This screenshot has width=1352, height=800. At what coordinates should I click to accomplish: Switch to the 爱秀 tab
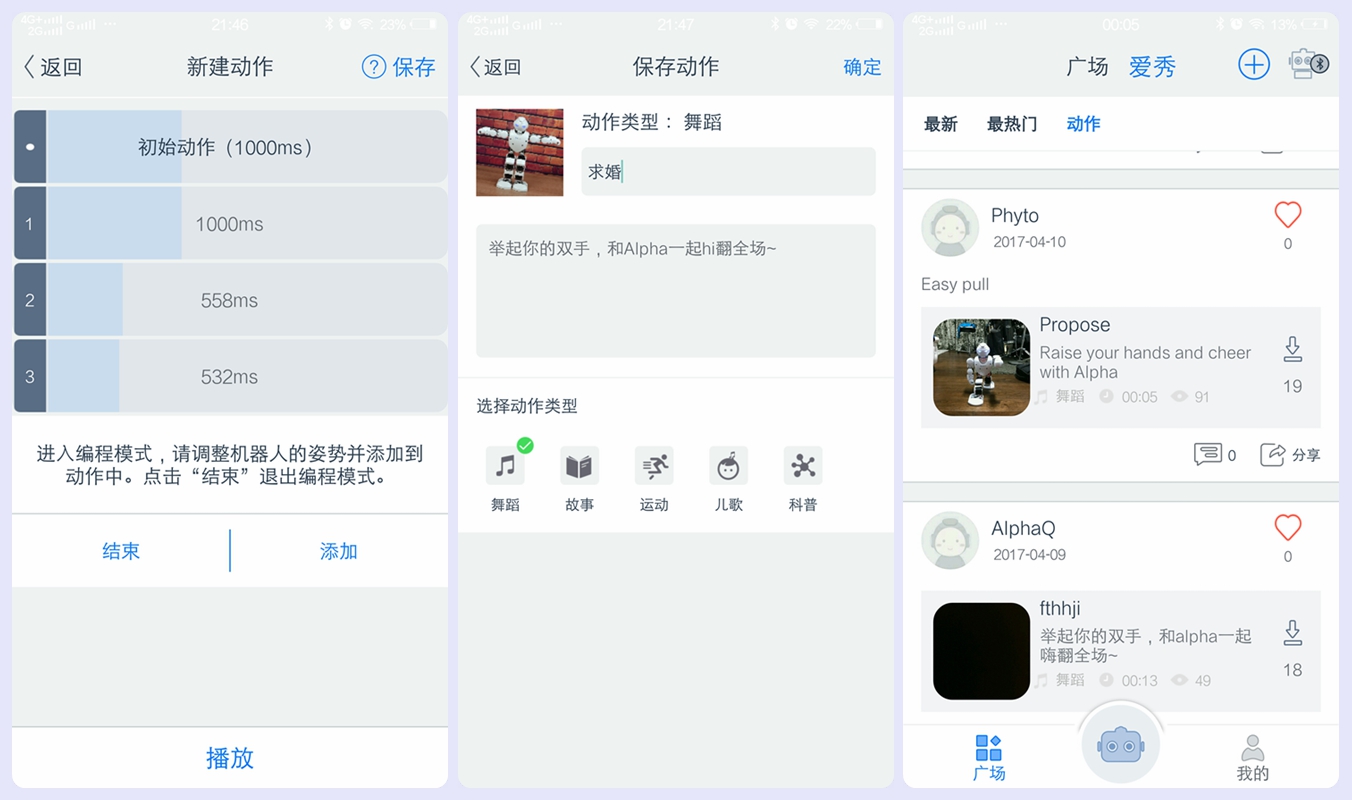tap(1151, 67)
